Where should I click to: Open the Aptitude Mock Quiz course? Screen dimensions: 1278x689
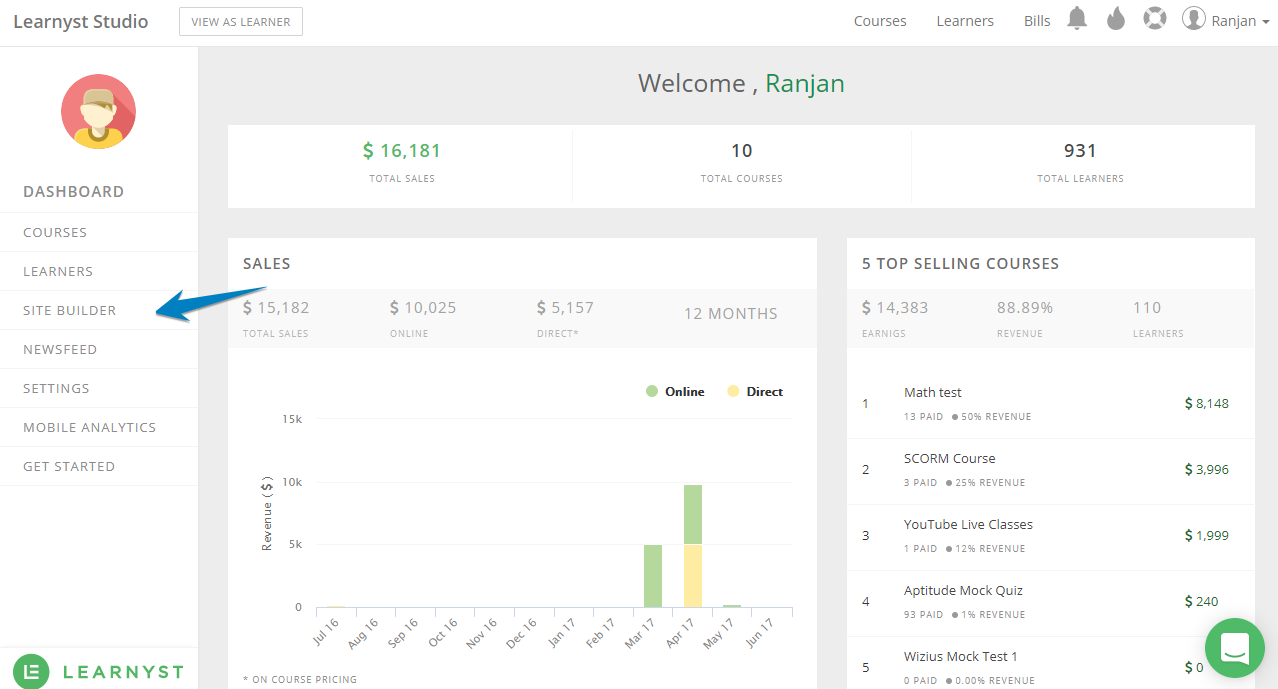pyautogui.click(x=963, y=591)
